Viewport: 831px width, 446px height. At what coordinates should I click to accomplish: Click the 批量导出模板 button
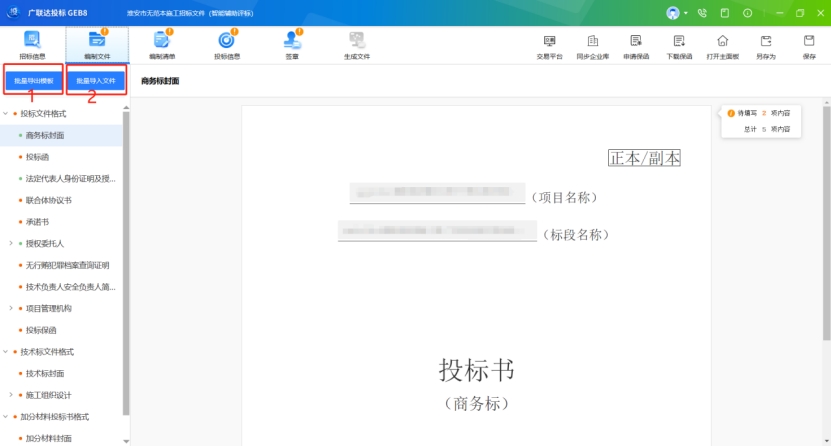coord(34,80)
